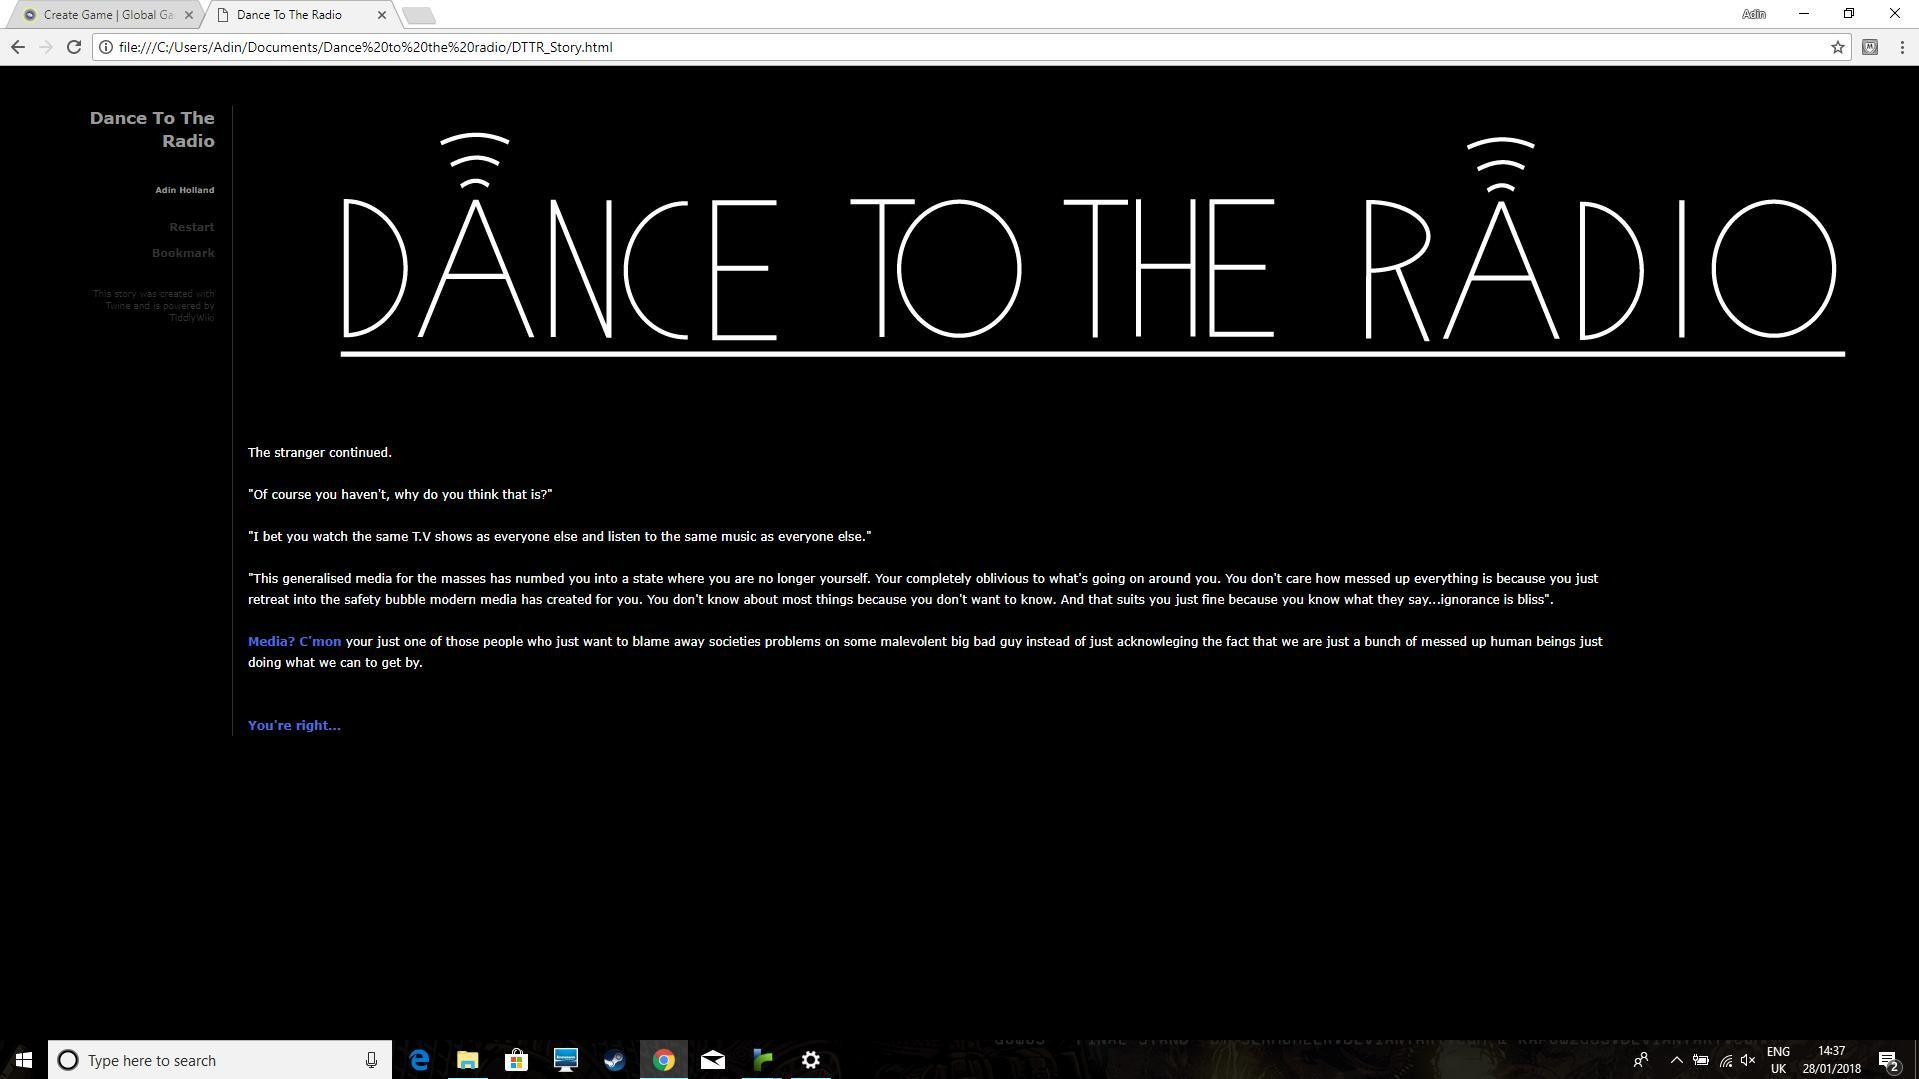Open Microsoft Store from taskbar
The height and width of the screenshot is (1079, 1919).
[x=516, y=1060]
